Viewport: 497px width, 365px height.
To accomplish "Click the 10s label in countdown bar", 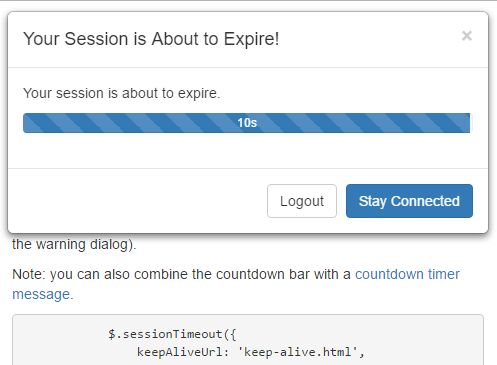I will [247, 123].
